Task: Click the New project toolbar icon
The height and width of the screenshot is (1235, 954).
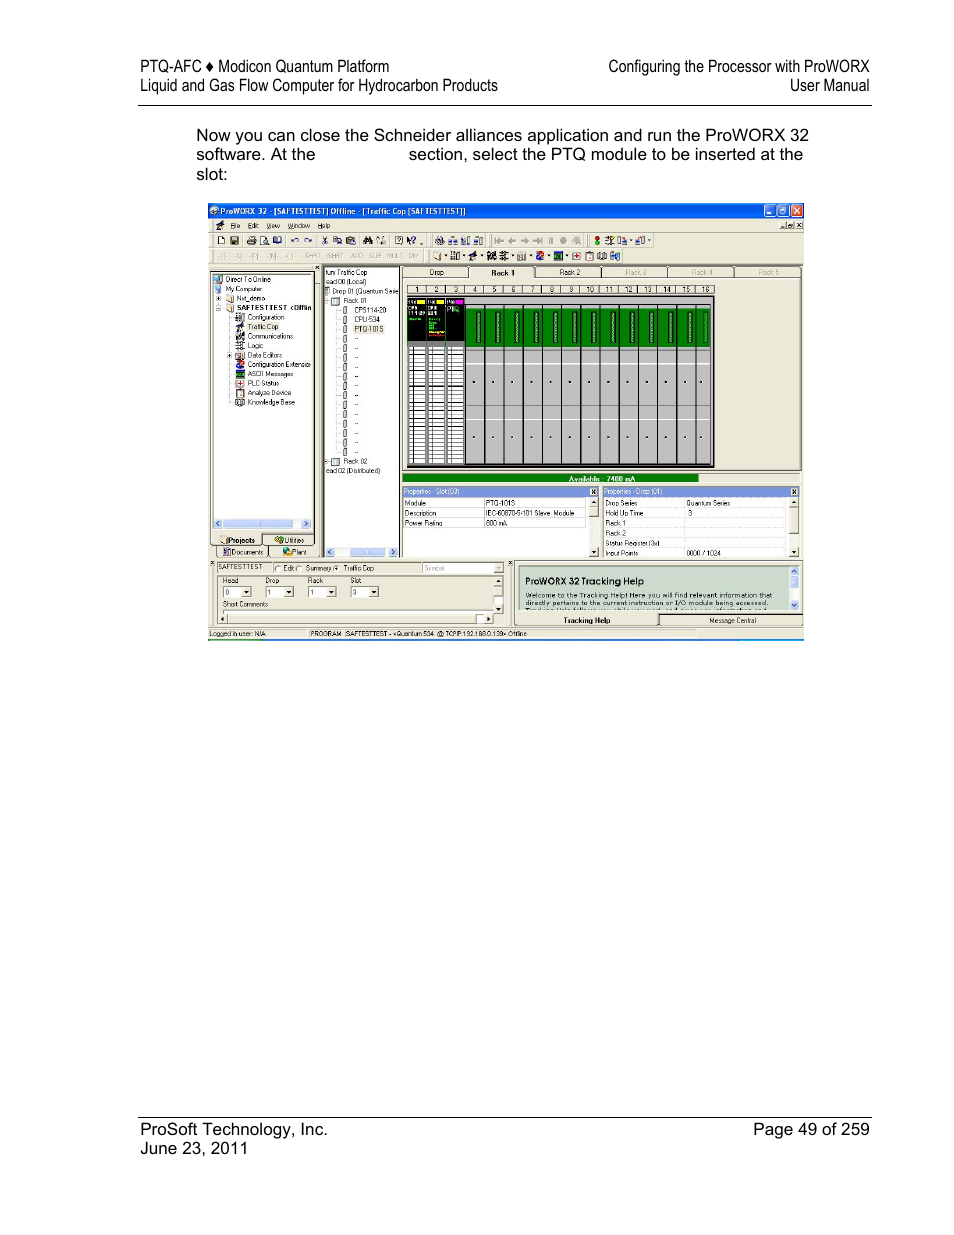Action: 221,240
